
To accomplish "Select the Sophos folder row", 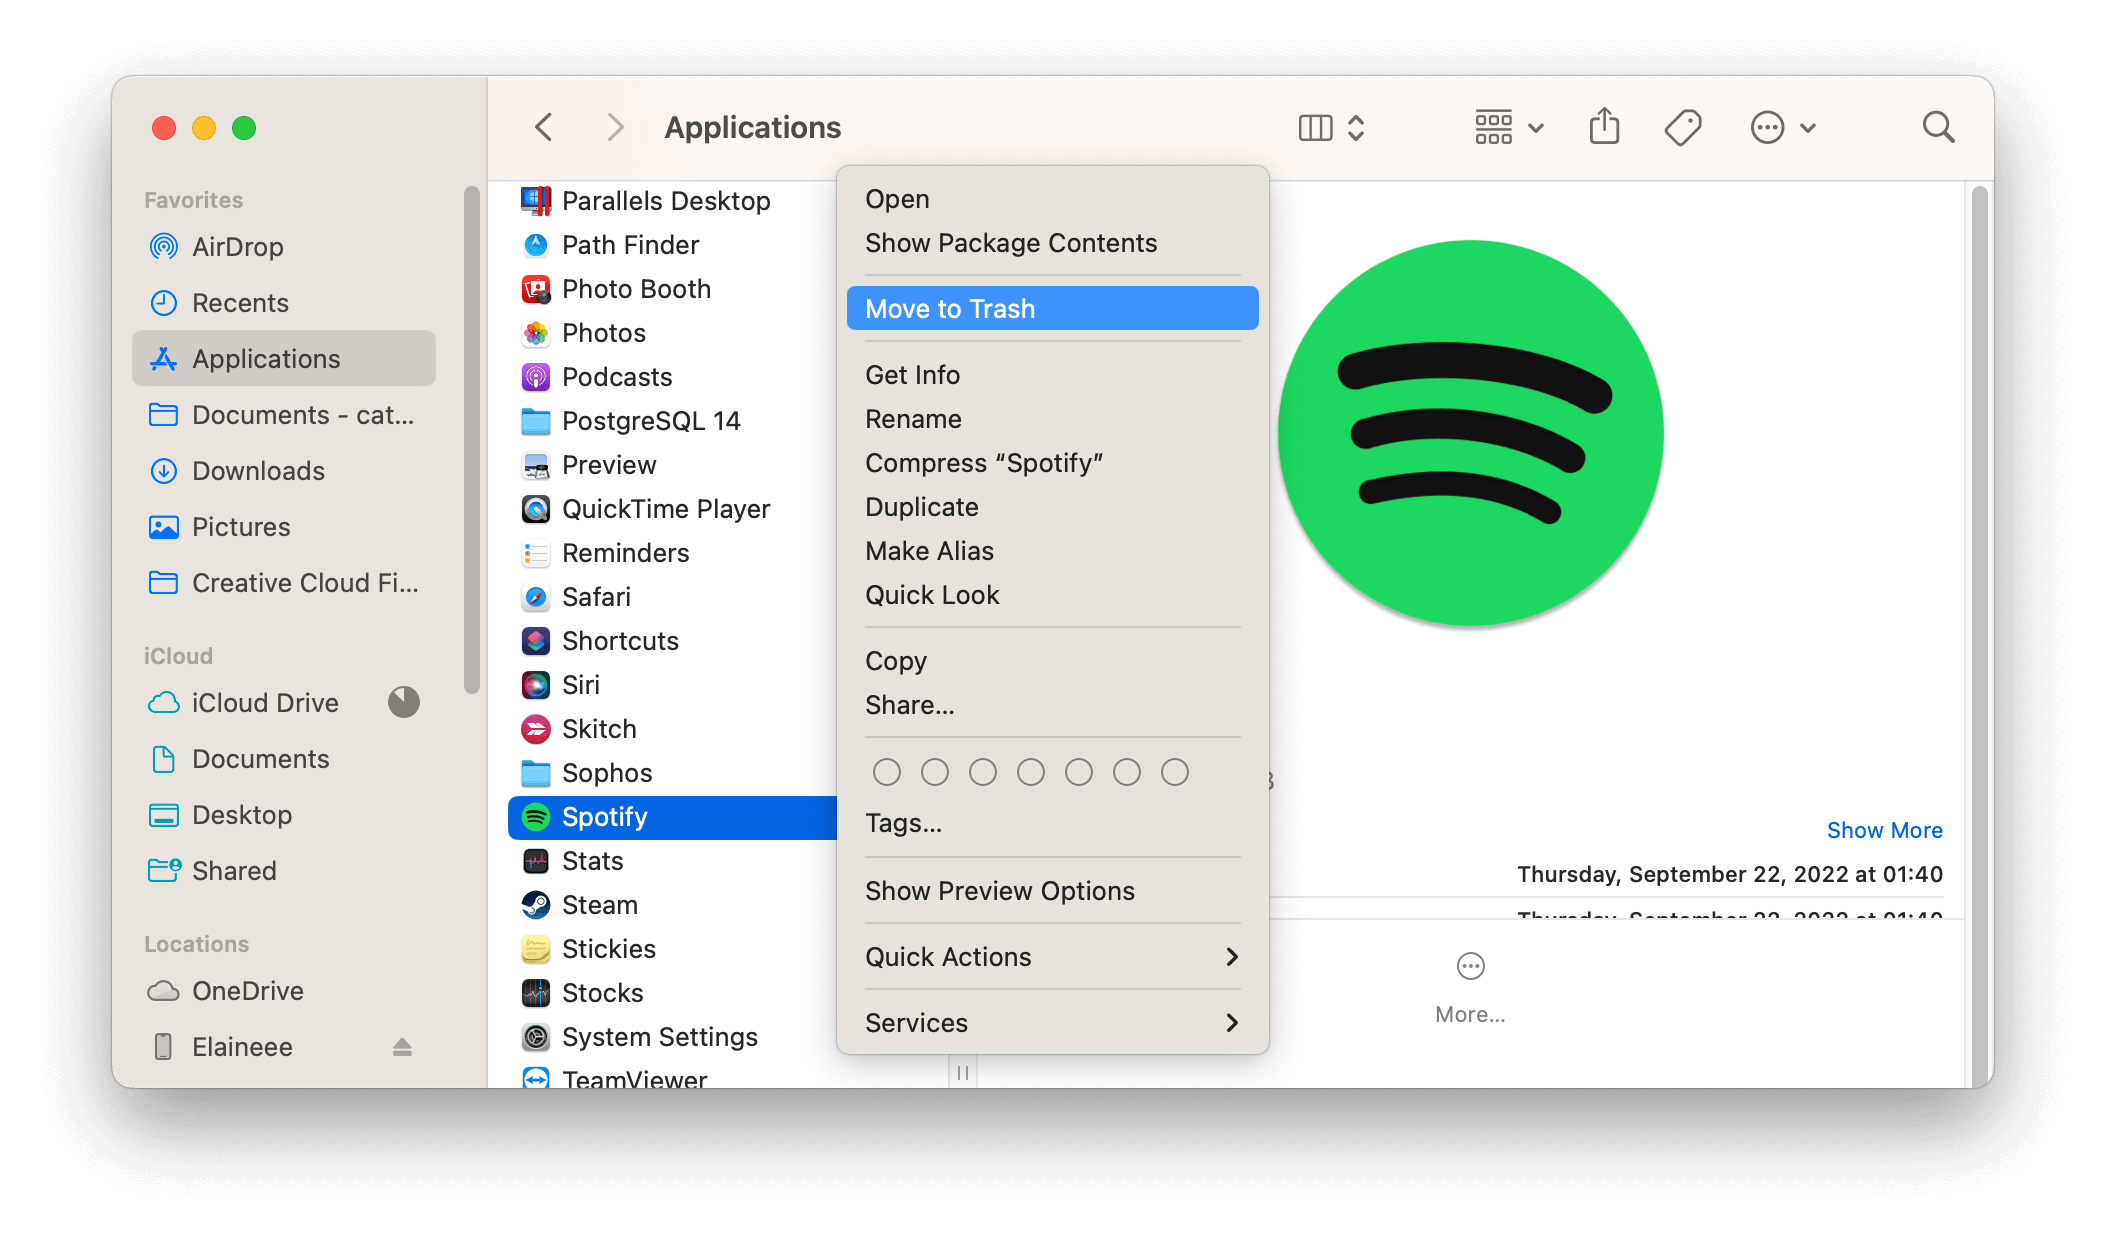I will (672, 773).
